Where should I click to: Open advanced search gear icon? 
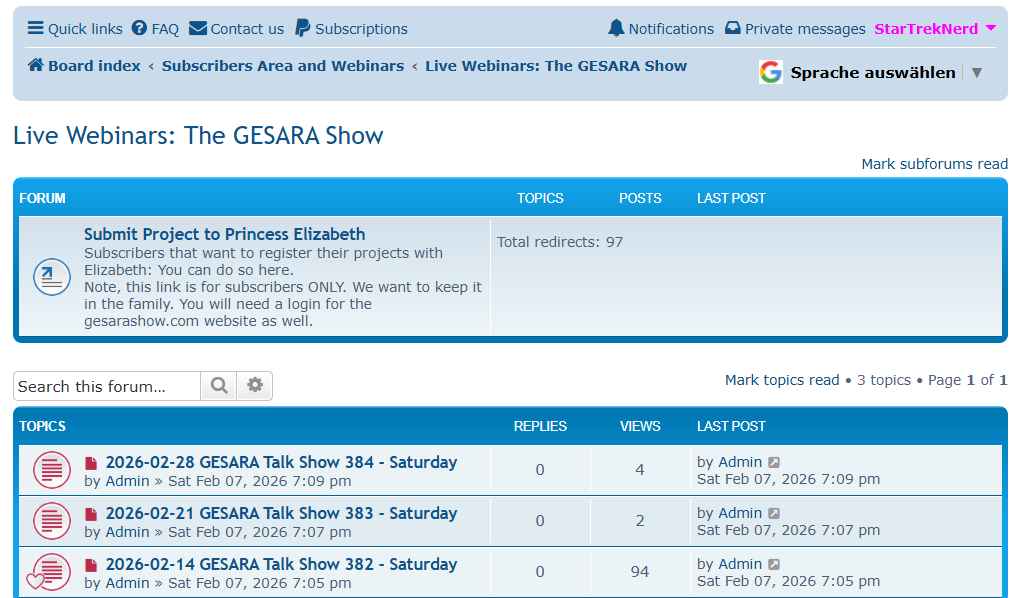255,386
